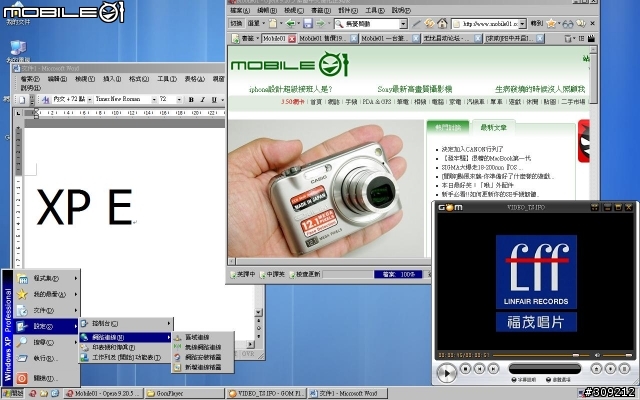Click the pencil wand icon in Opera toolbar
This screenshot has height=400, width=640.
(416, 24)
